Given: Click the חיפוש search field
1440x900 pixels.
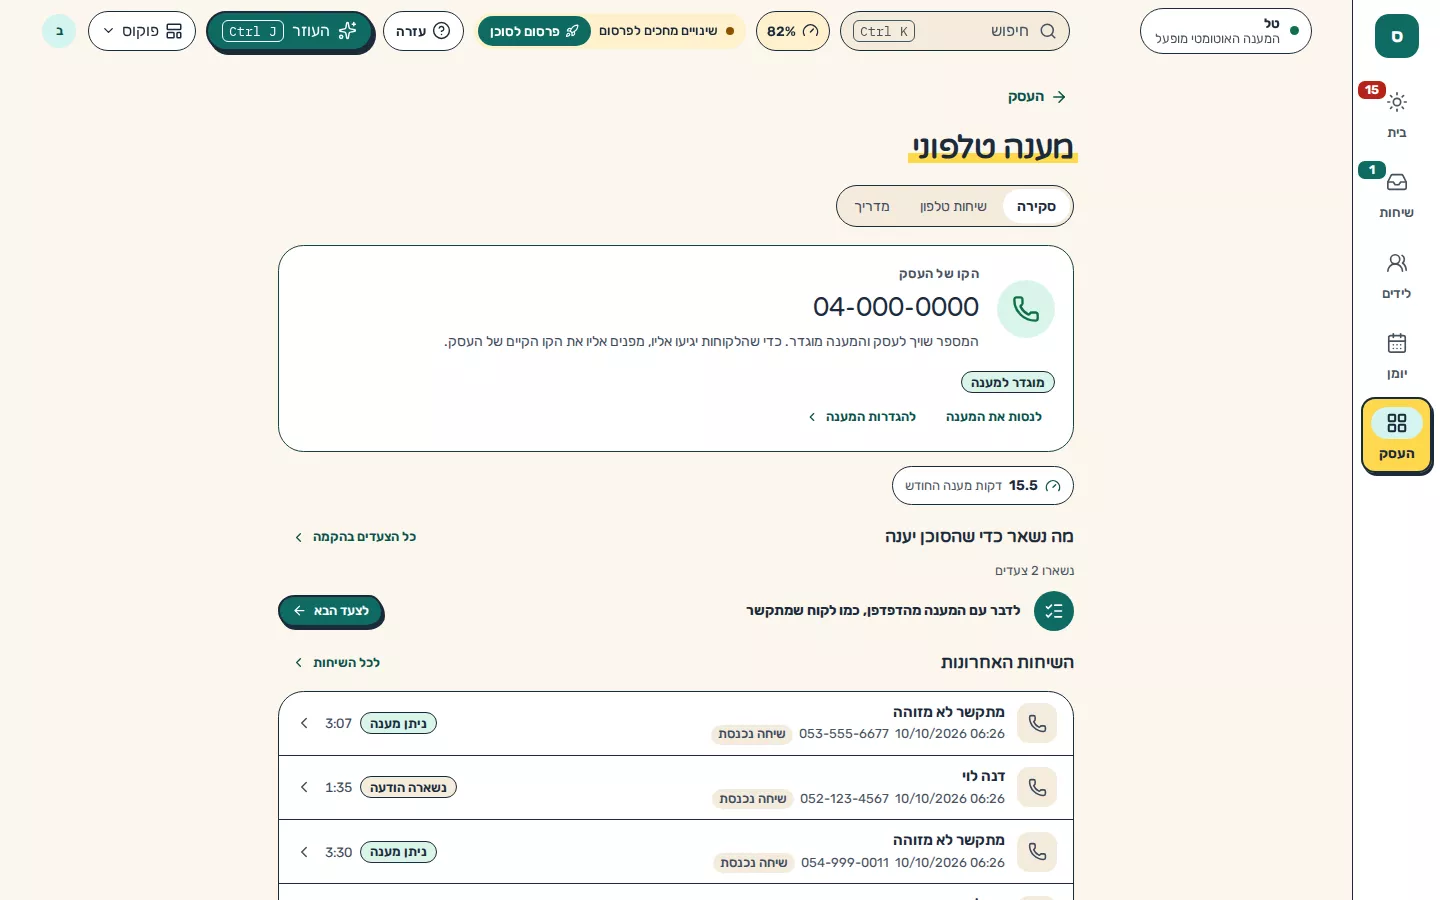Looking at the screenshot, I should point(955,31).
